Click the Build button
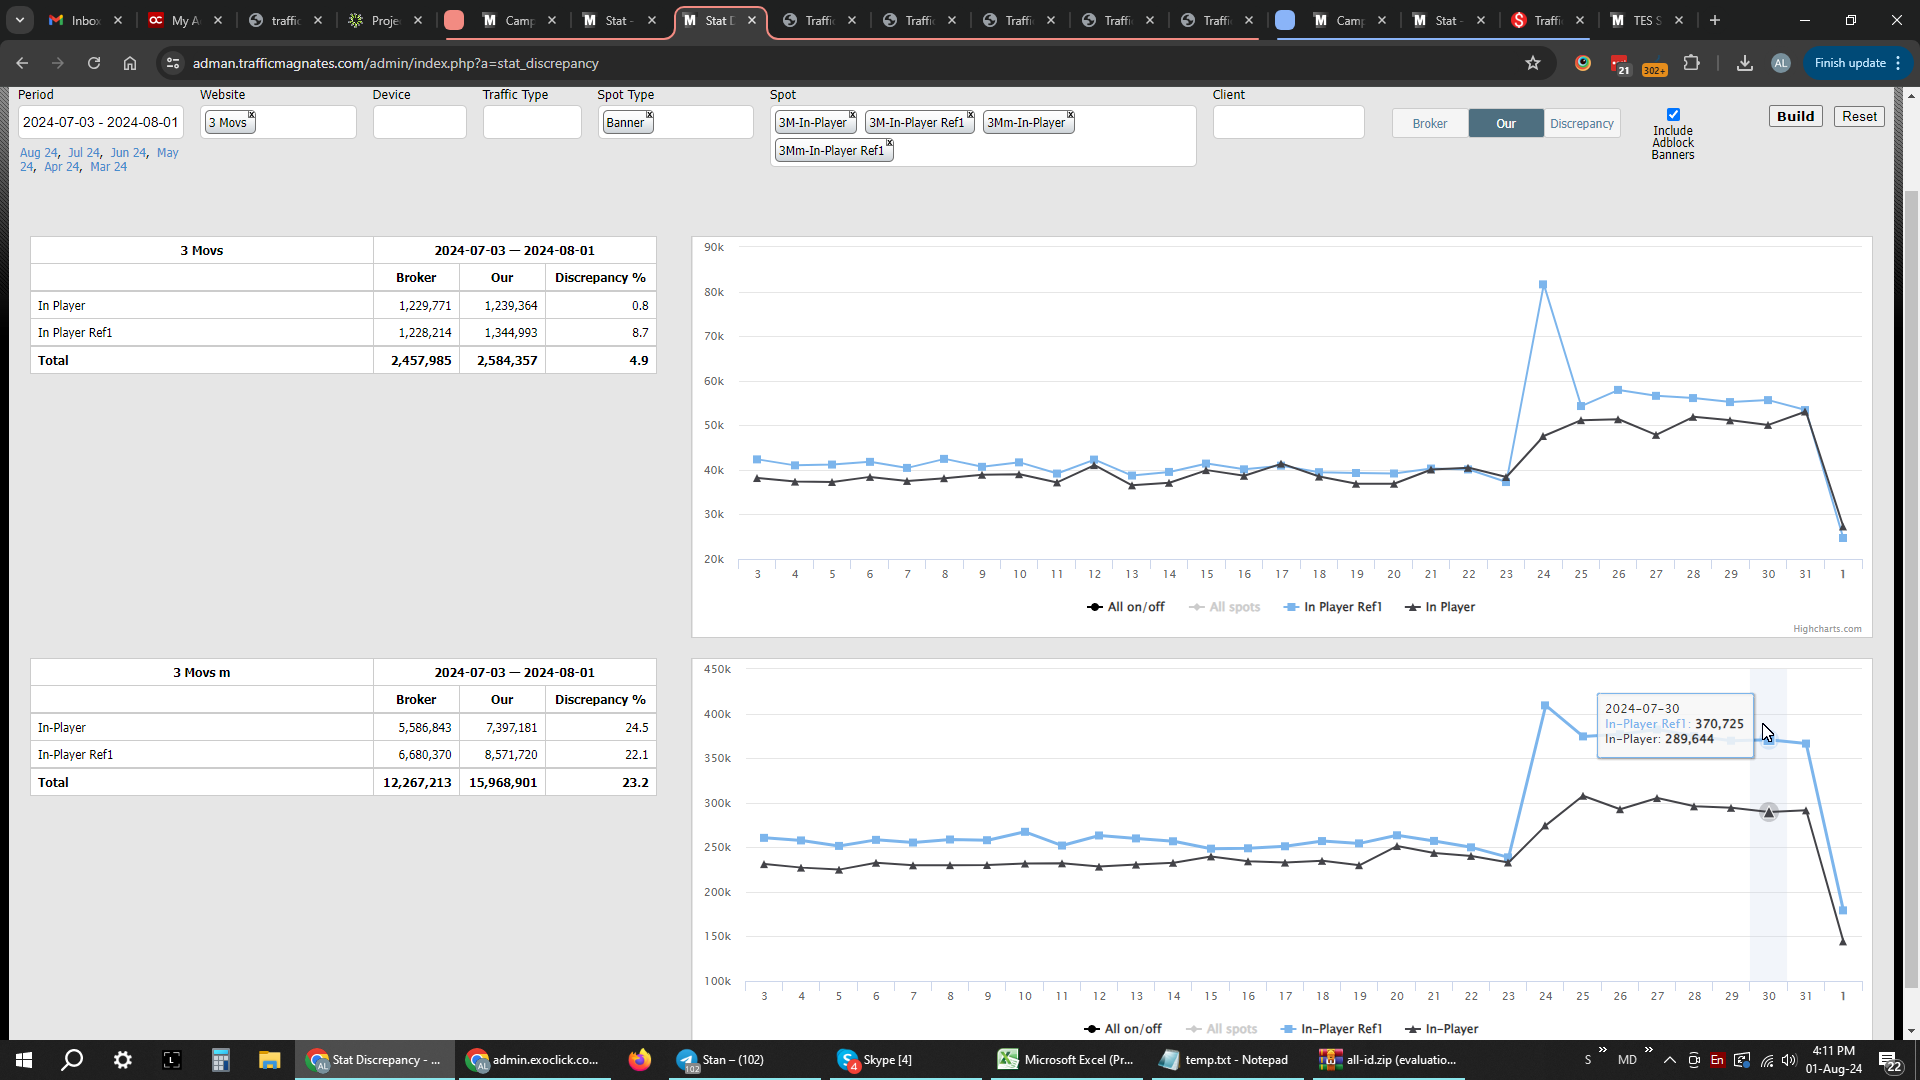The width and height of the screenshot is (1920, 1080). click(x=1795, y=116)
